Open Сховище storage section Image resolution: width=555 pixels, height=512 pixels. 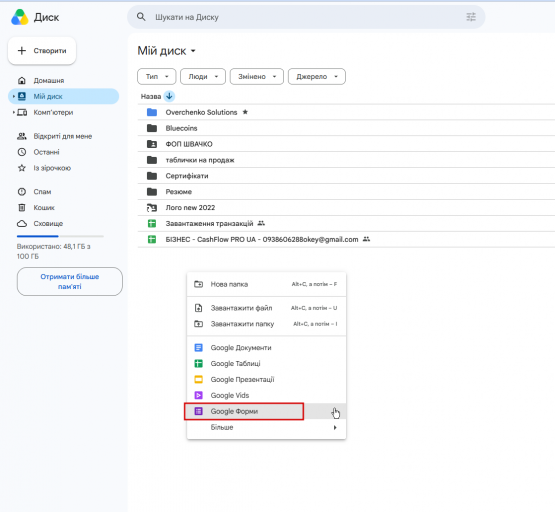click(63, 224)
